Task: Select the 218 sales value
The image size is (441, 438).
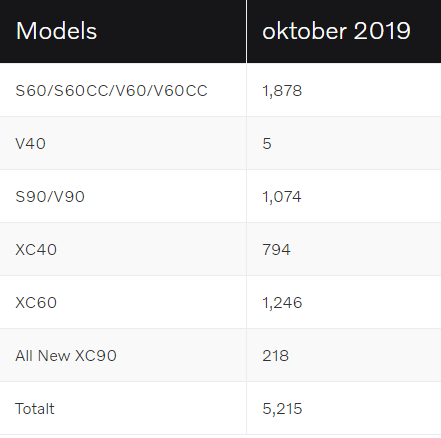Action: click(275, 356)
